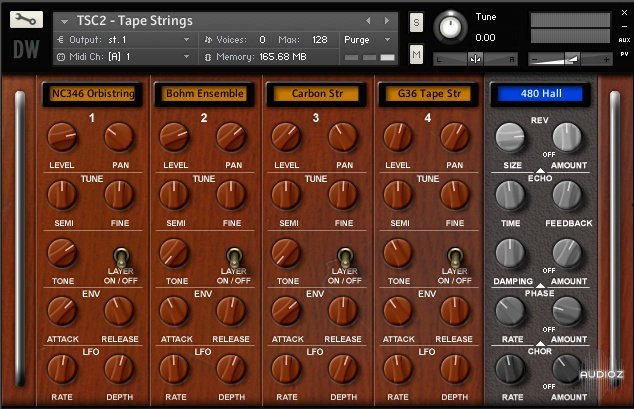Open the wrench instrument edit icon
This screenshot has width=634, height=409.
[26, 19]
